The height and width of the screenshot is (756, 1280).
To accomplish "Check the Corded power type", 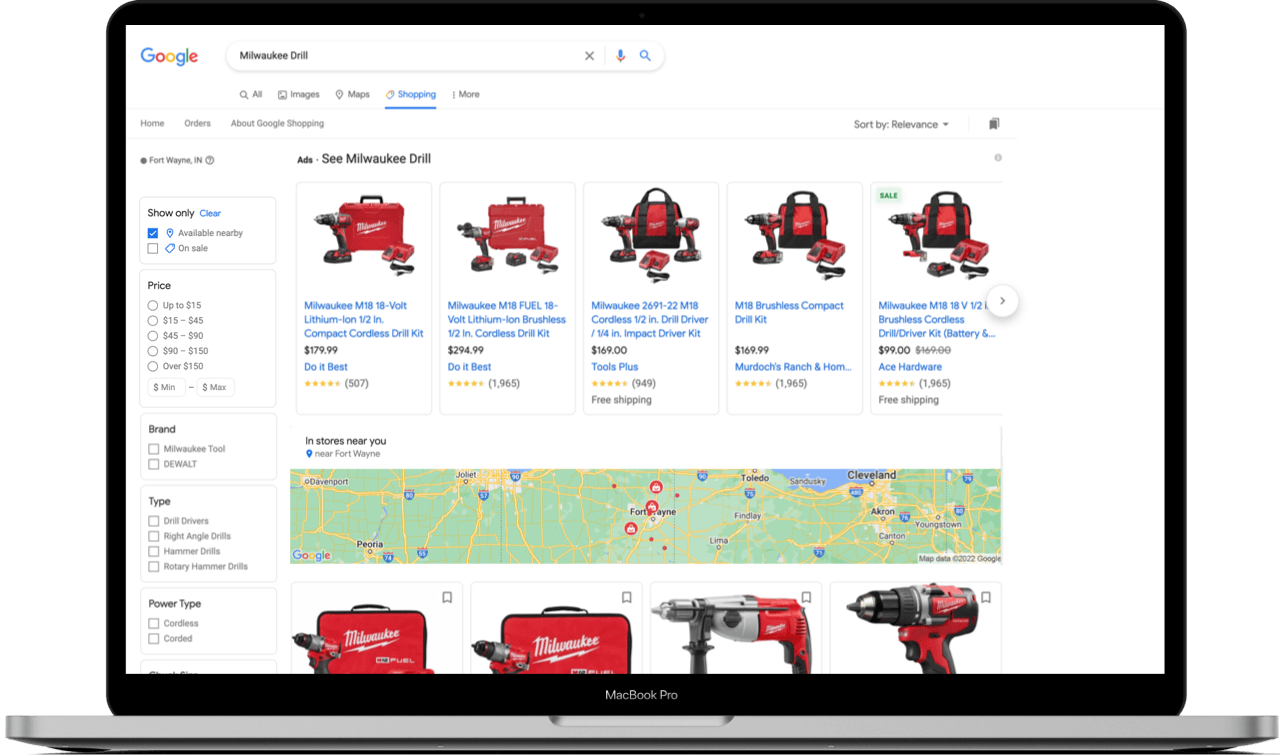I will [x=153, y=638].
